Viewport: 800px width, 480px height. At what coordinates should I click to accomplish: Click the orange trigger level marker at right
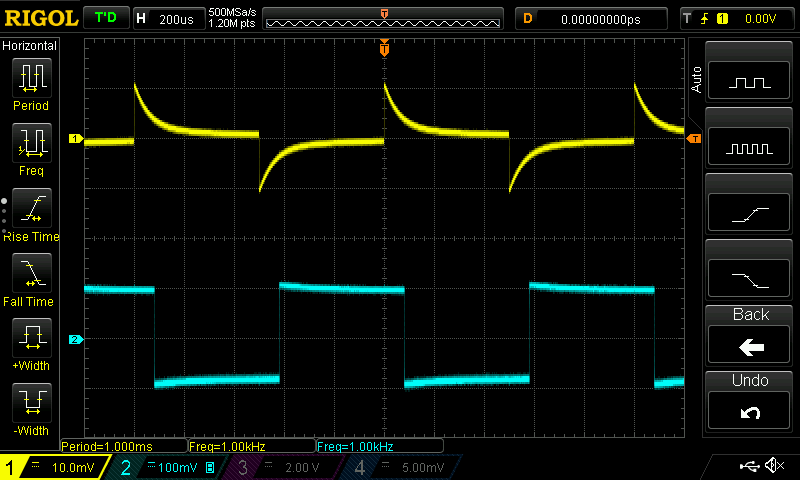(x=694, y=139)
